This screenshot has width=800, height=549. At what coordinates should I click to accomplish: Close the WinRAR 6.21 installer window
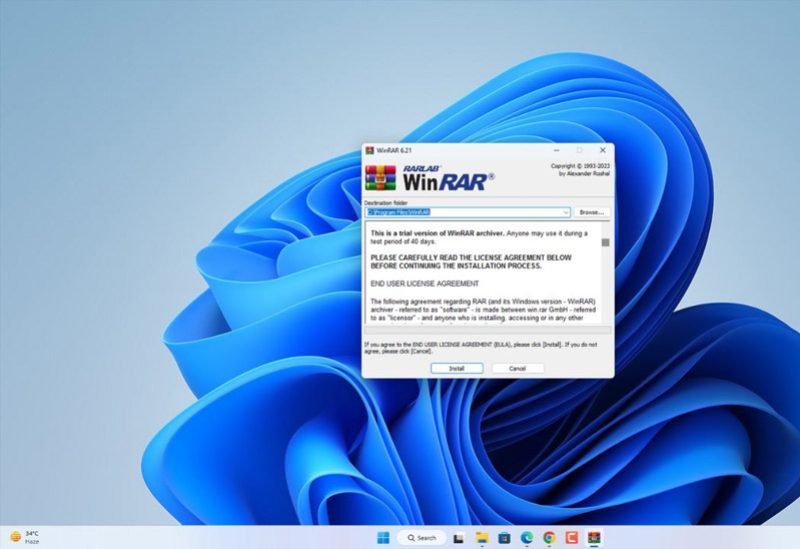(603, 150)
